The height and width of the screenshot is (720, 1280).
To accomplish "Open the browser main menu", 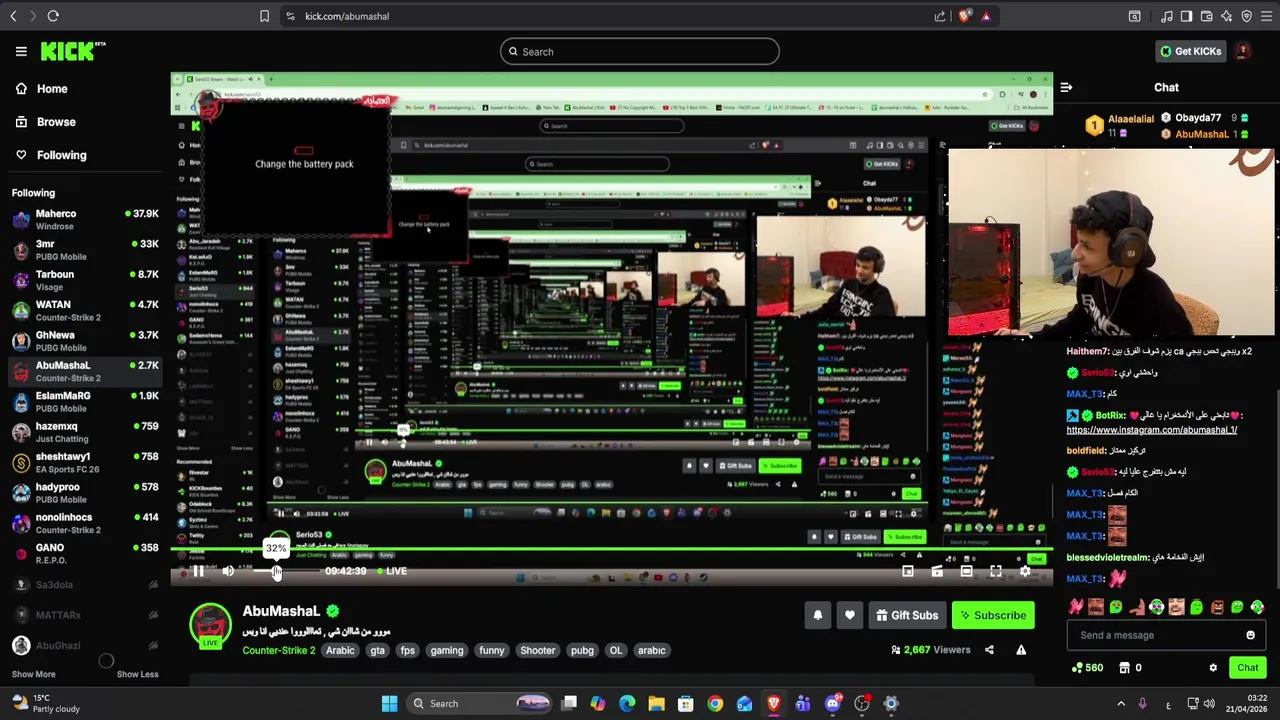I will pyautogui.click(x=1266, y=16).
